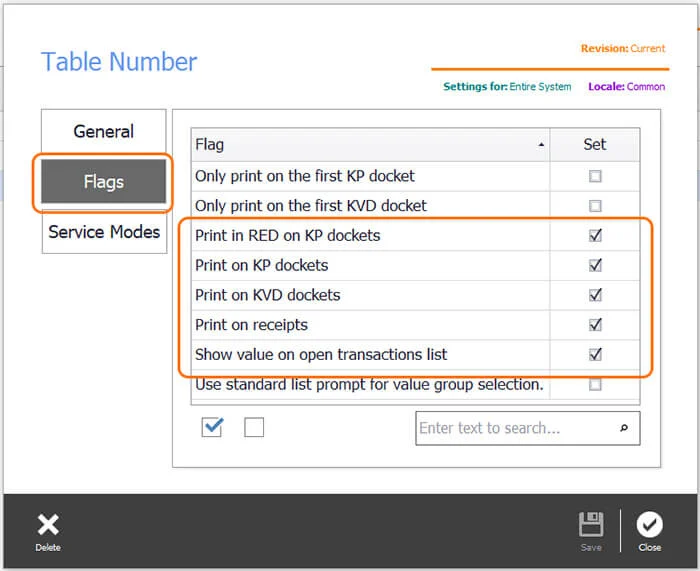
Task: Click the Delete X icon
Action: coord(48,524)
